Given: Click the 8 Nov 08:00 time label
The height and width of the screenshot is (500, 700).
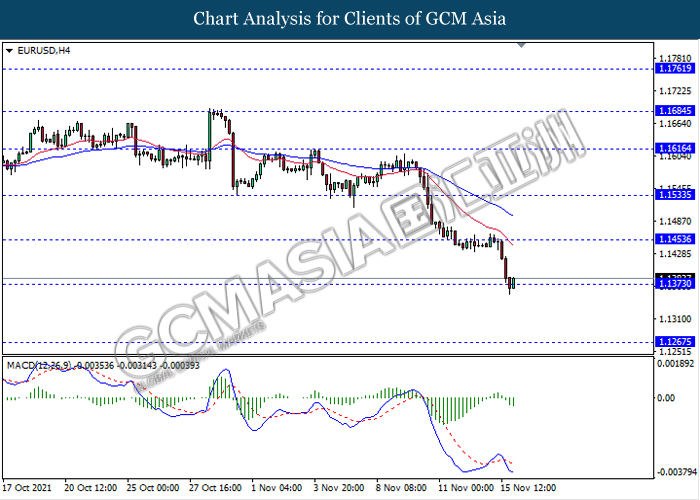Looking at the screenshot, I should click(x=401, y=488).
